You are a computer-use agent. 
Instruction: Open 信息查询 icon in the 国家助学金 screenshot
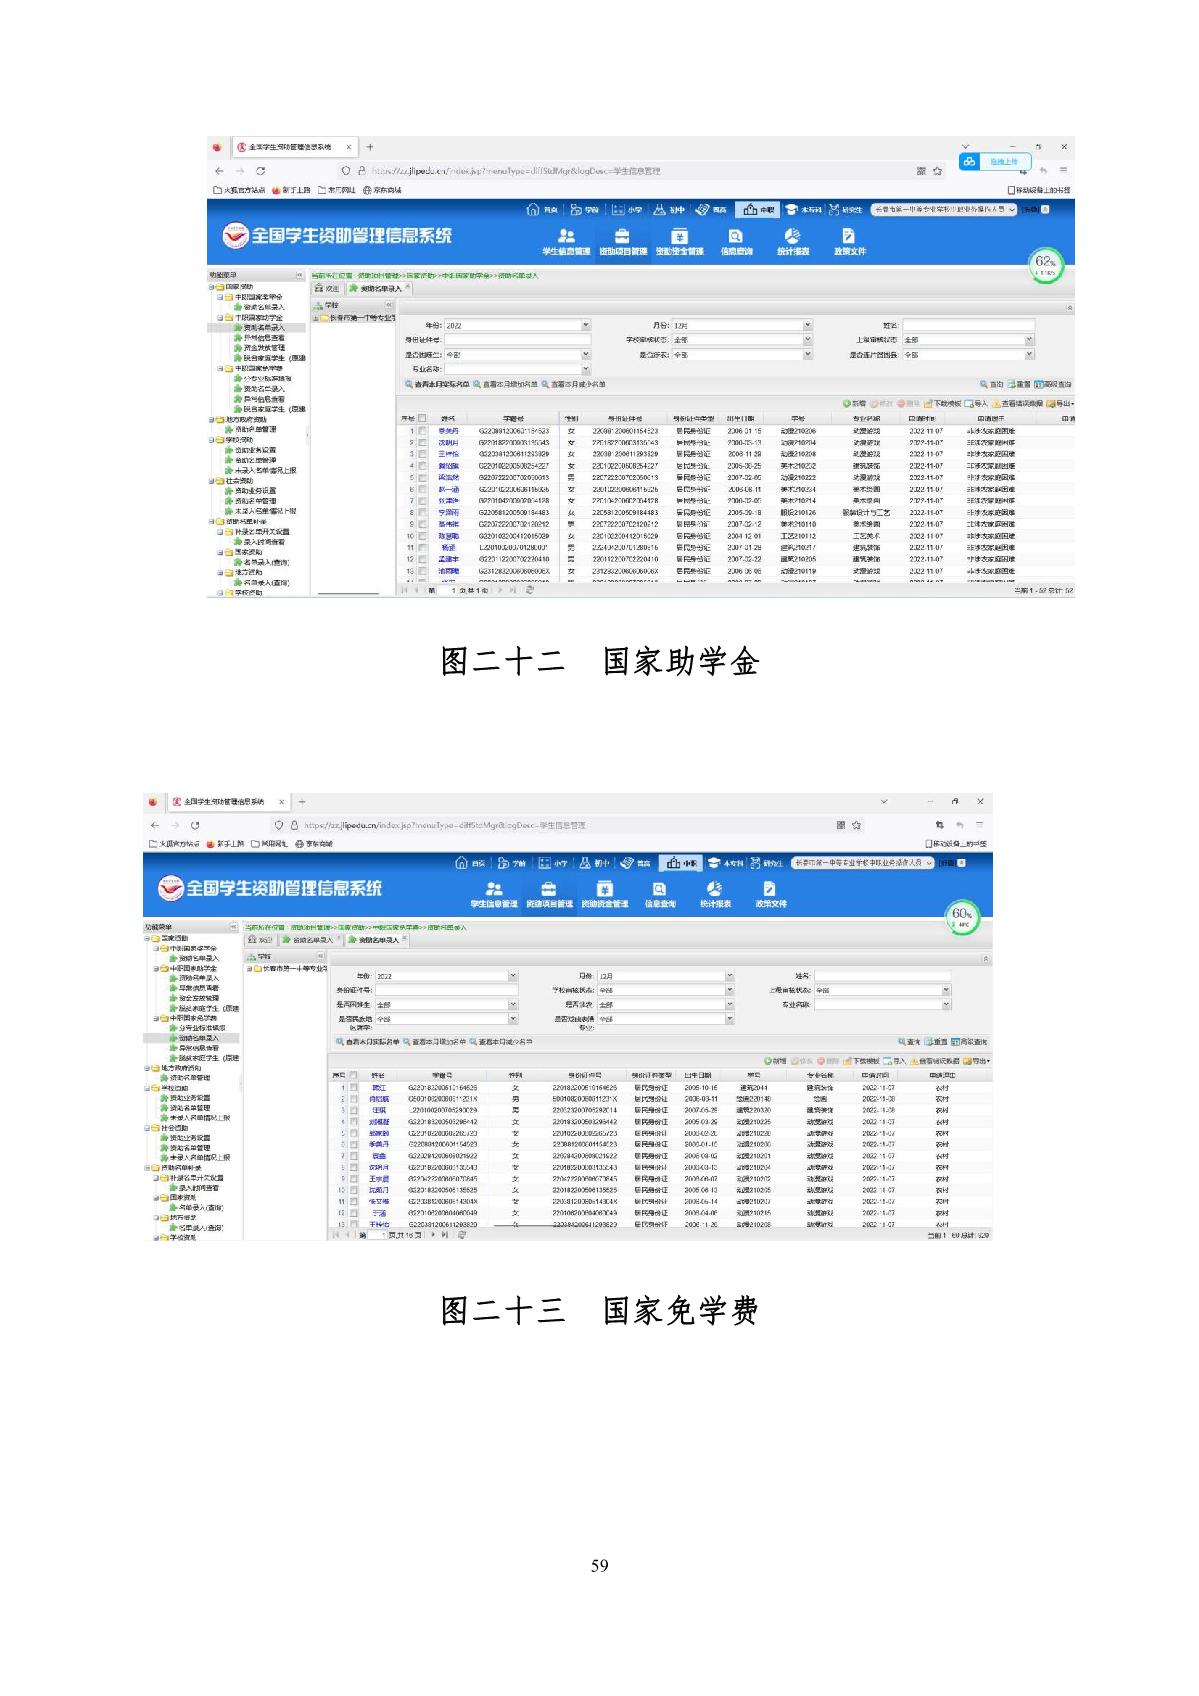736,240
